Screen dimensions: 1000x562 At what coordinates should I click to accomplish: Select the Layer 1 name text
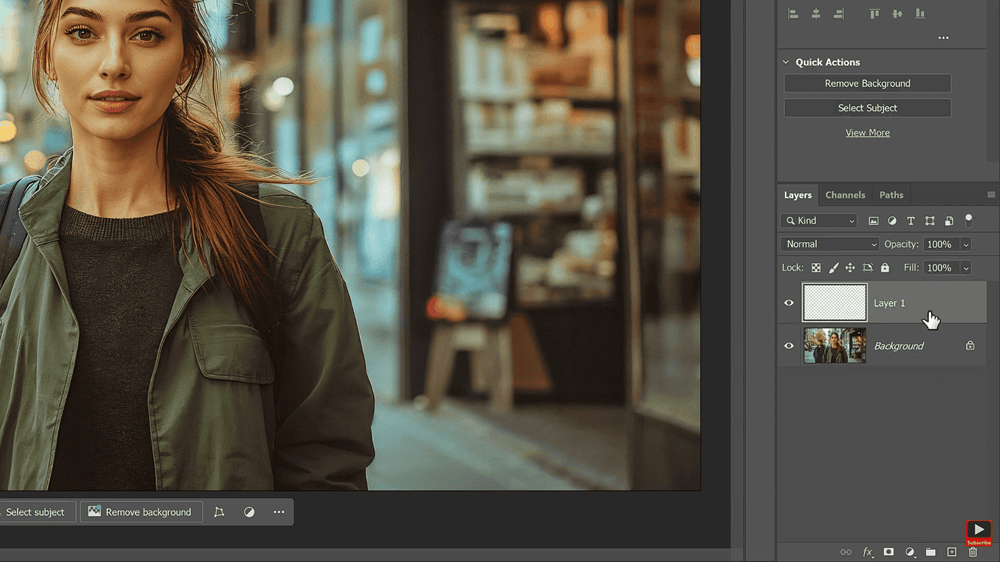(889, 303)
